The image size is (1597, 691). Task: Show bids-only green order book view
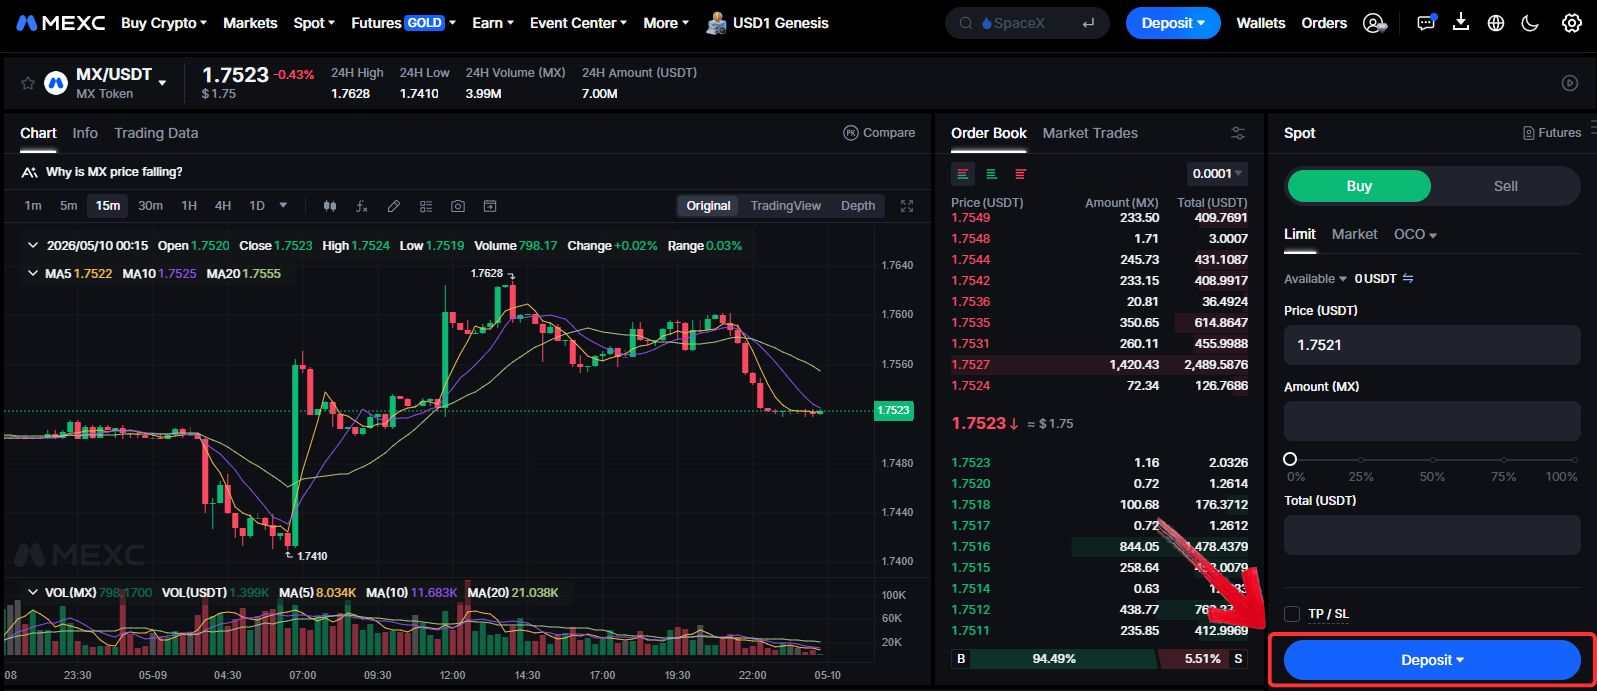pyautogui.click(x=991, y=174)
